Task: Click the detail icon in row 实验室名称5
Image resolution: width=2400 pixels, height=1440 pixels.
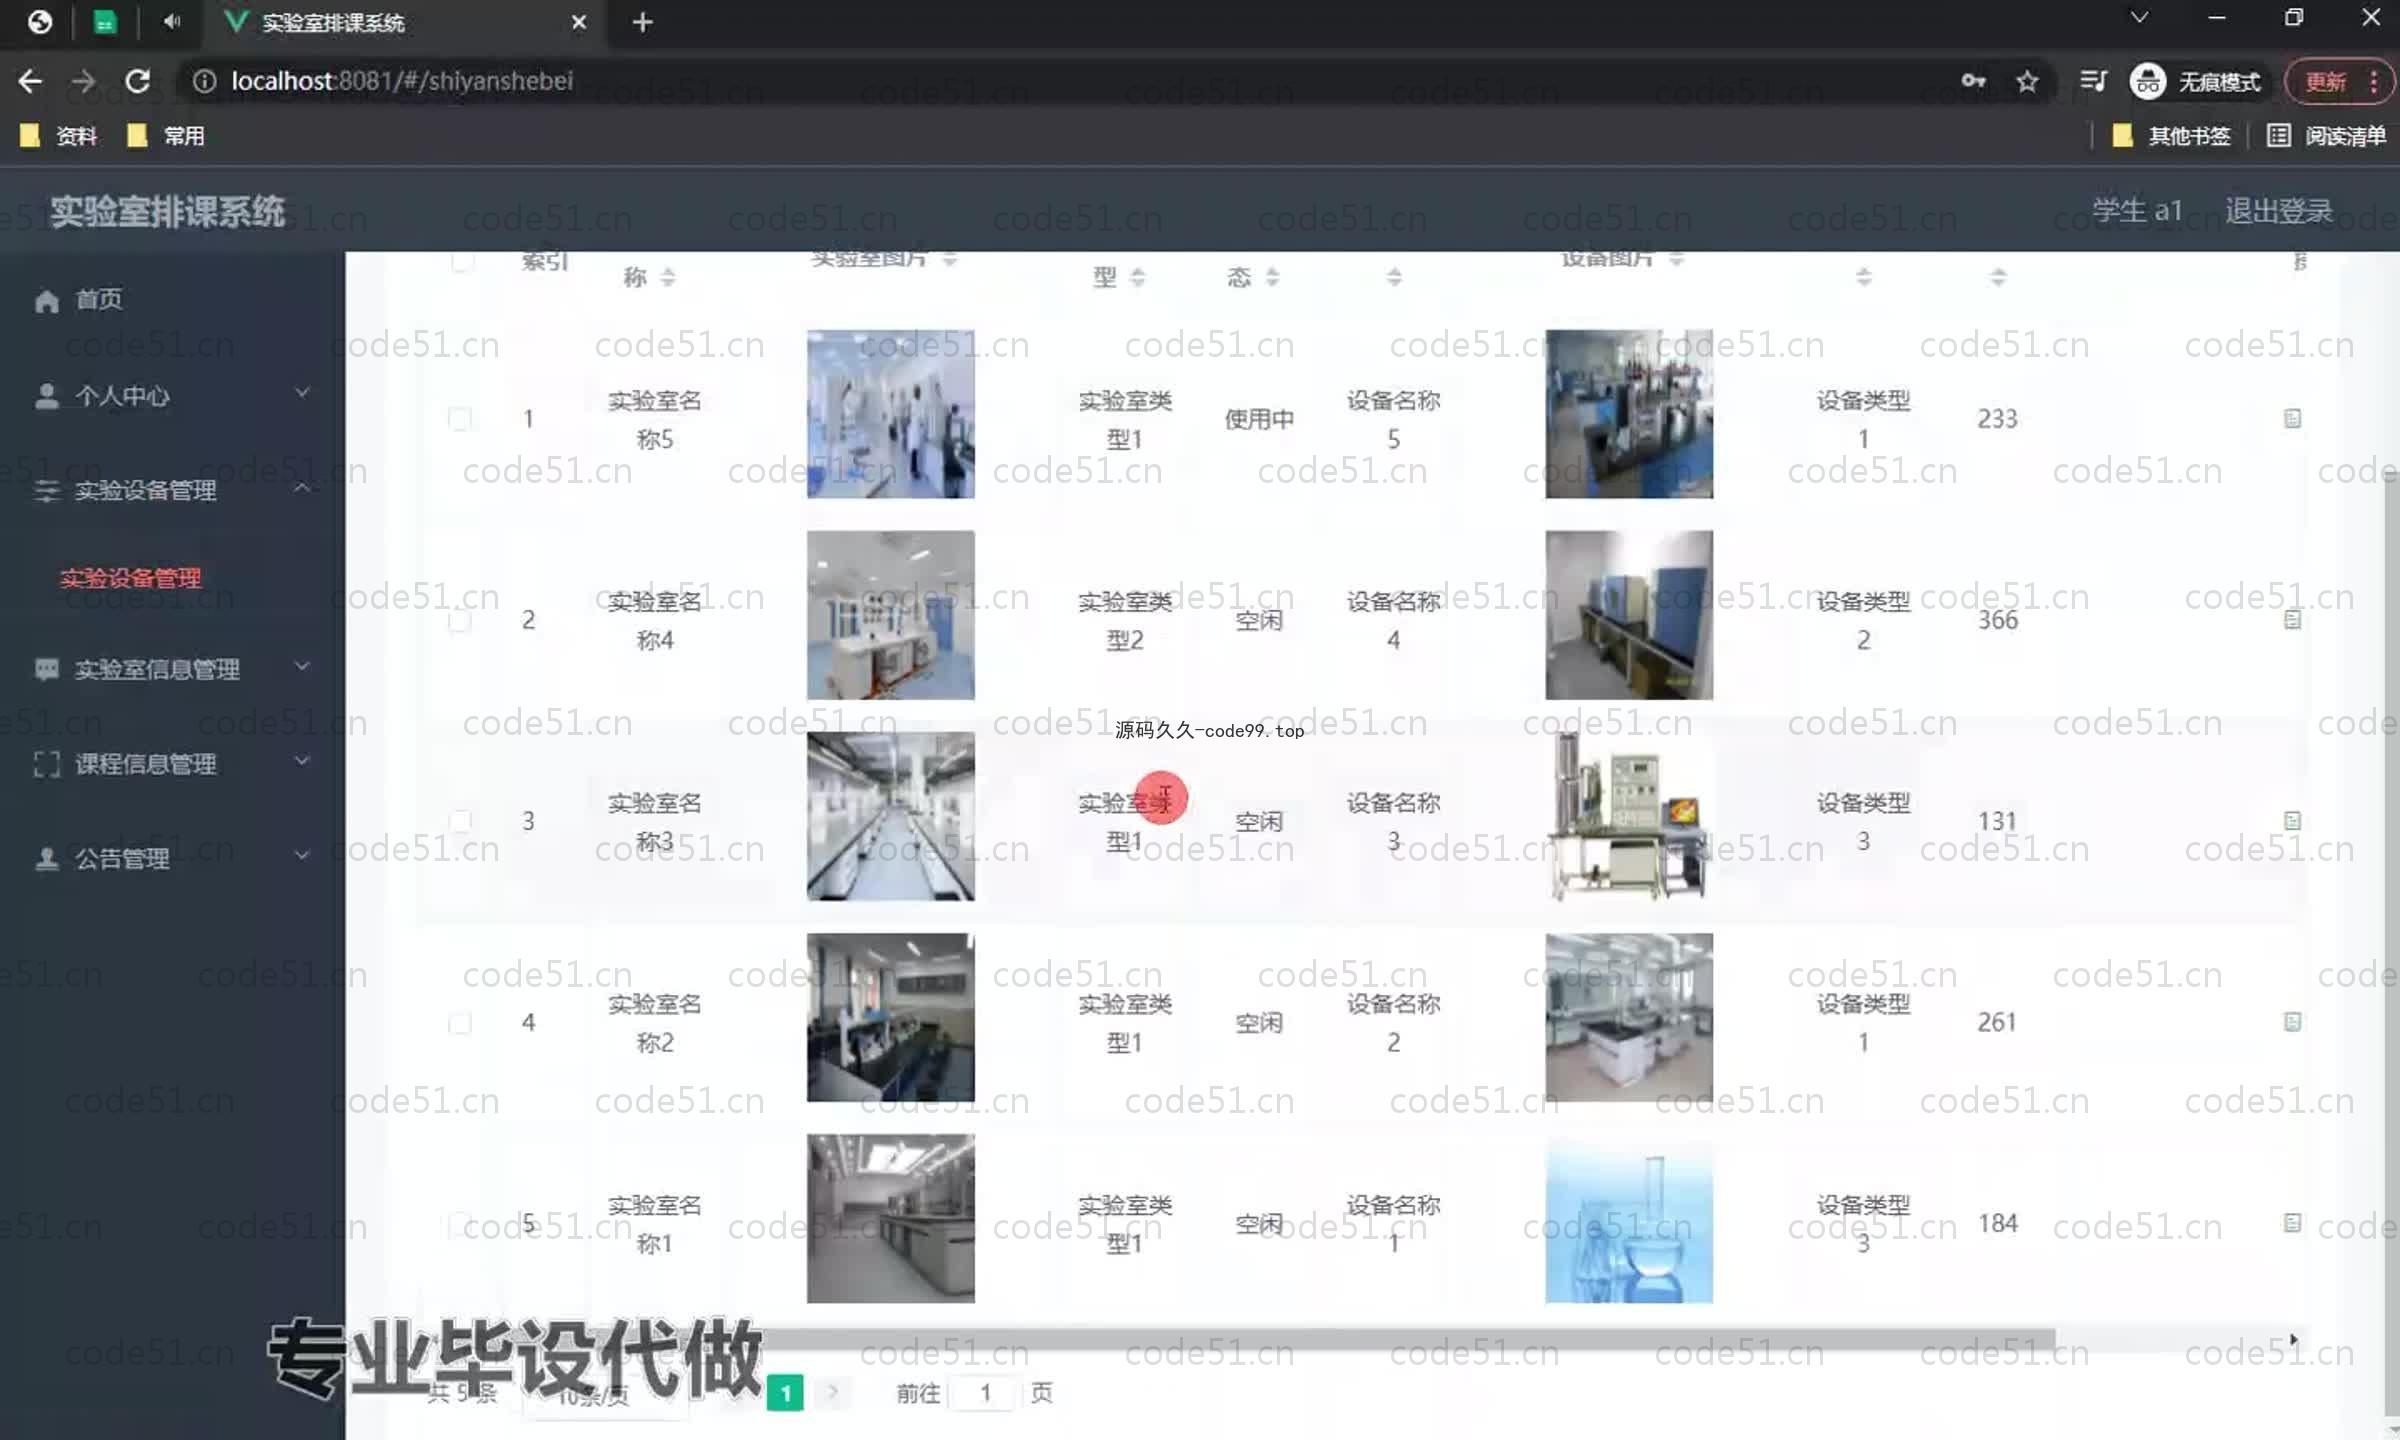Action: coord(2293,419)
